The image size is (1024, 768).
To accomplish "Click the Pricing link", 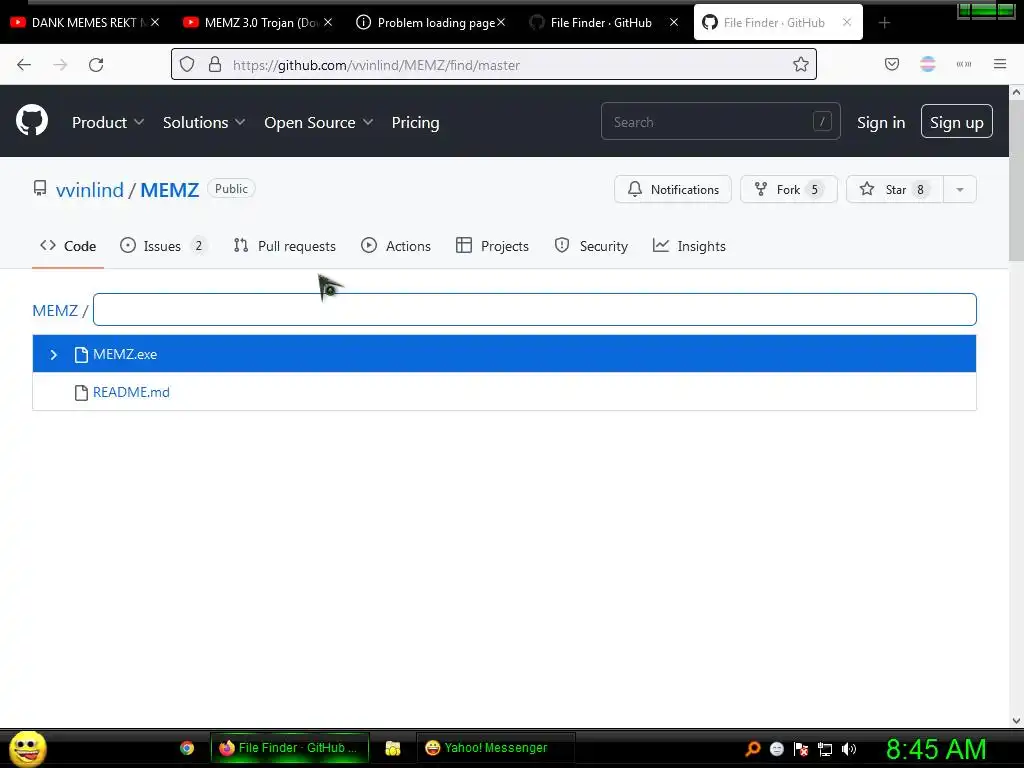I will (x=415, y=122).
